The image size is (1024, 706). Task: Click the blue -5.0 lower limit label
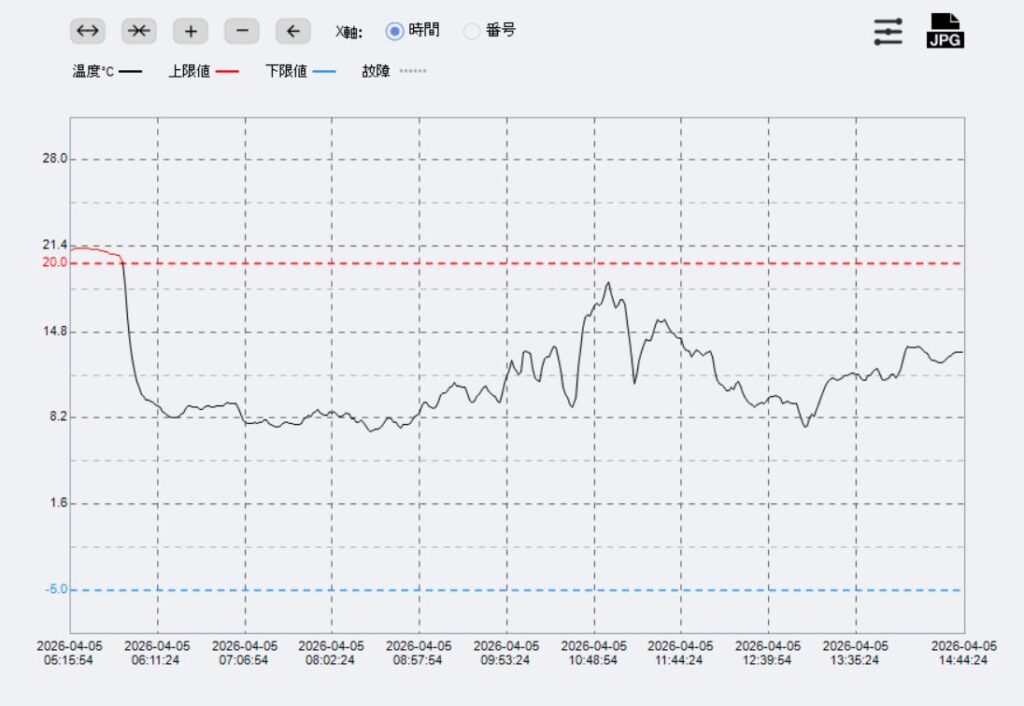(x=56, y=589)
